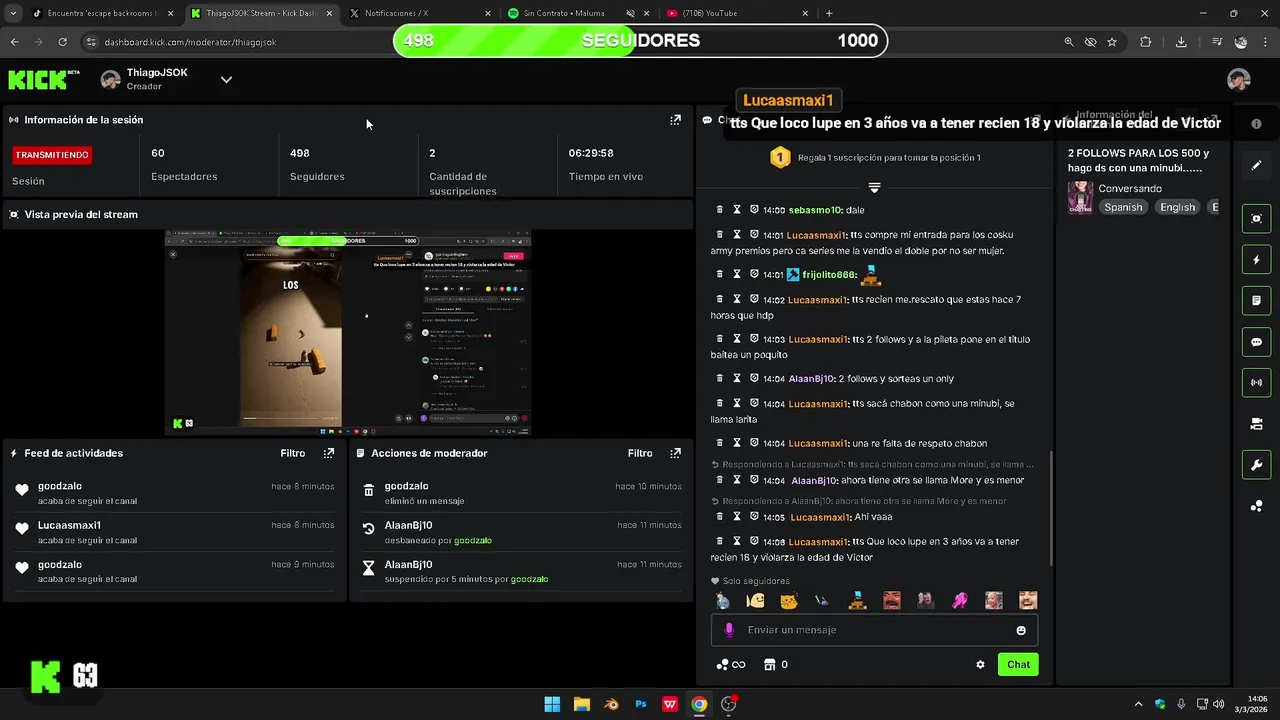The image size is (1280, 720).
Task: Click the Spanish language tag
Action: tap(1123, 207)
